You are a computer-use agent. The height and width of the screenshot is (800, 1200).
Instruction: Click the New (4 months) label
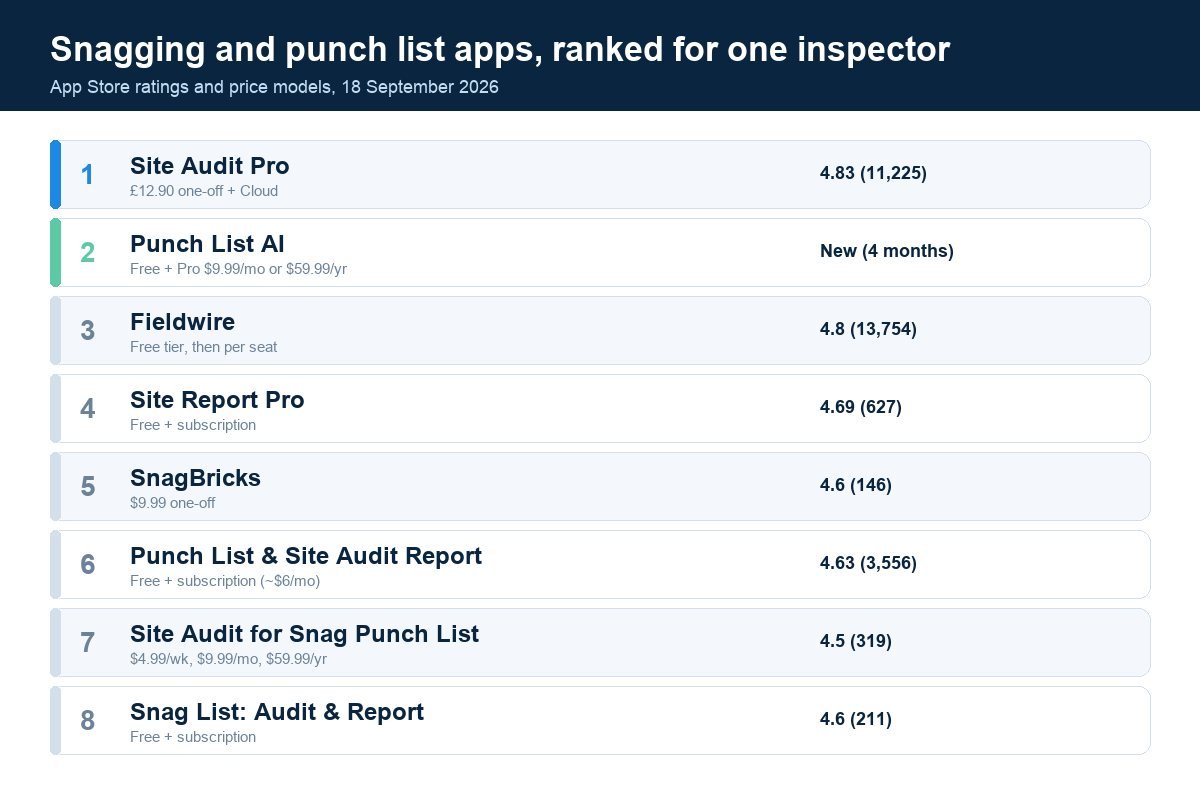click(x=887, y=251)
